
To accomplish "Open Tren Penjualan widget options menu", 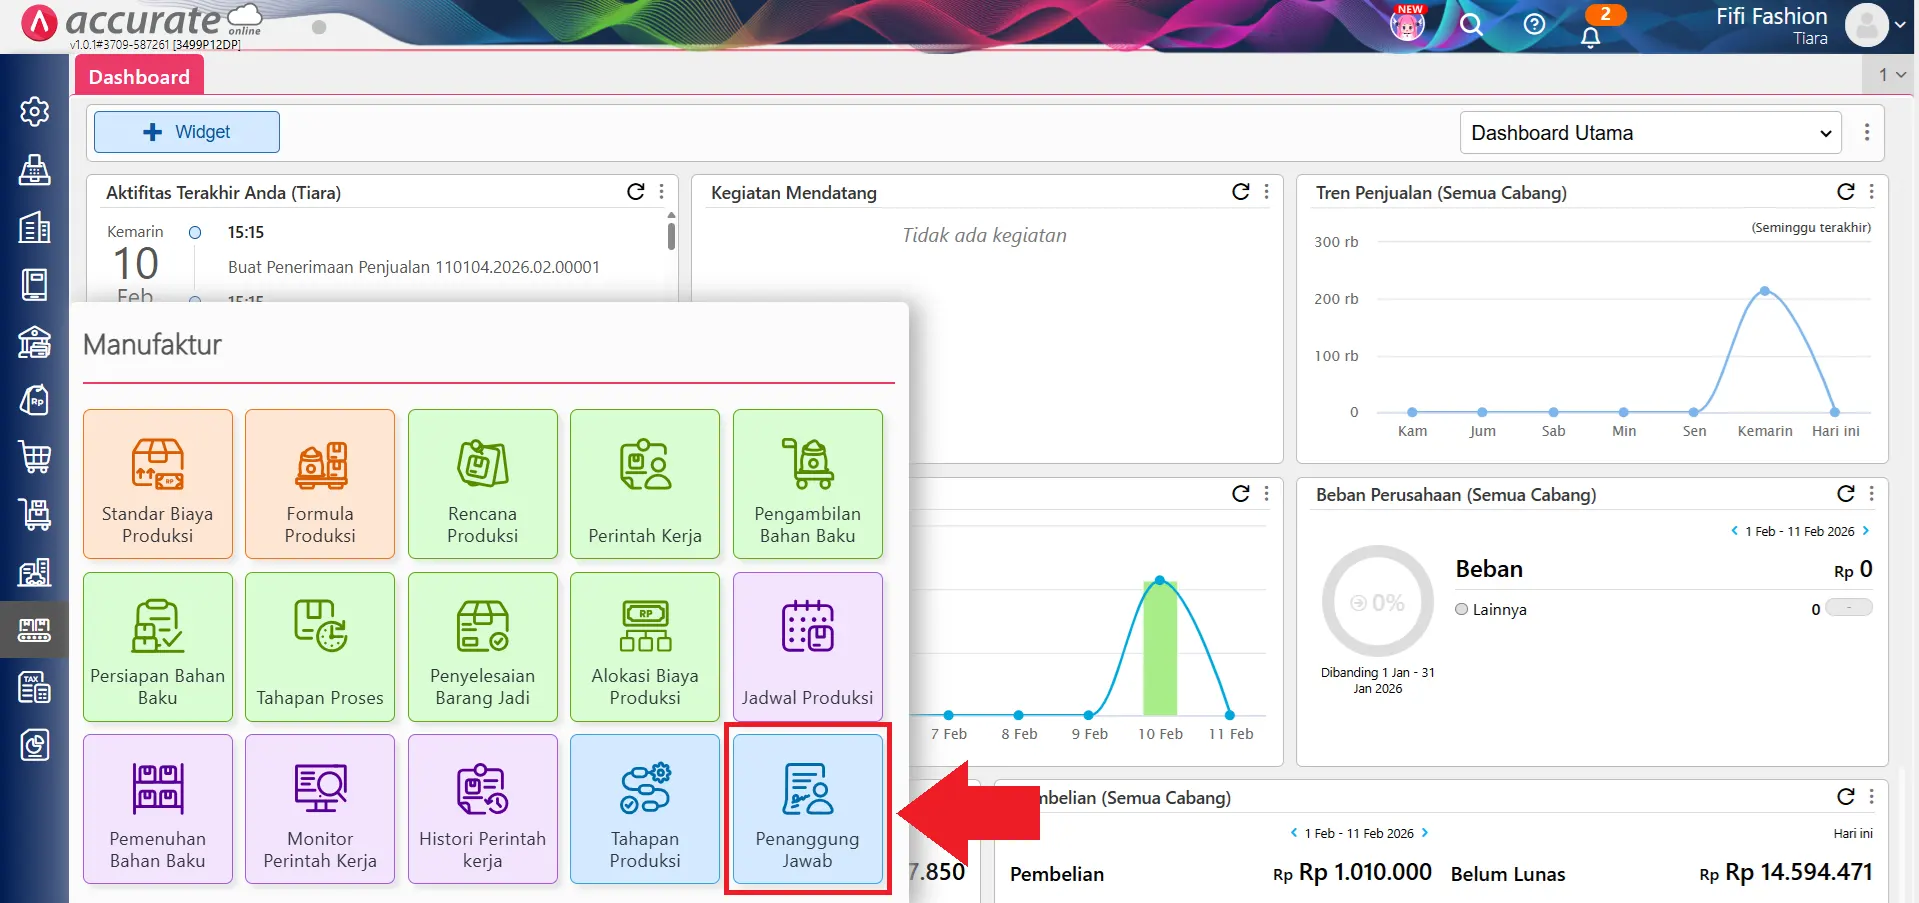I will pyautogui.click(x=1871, y=192).
